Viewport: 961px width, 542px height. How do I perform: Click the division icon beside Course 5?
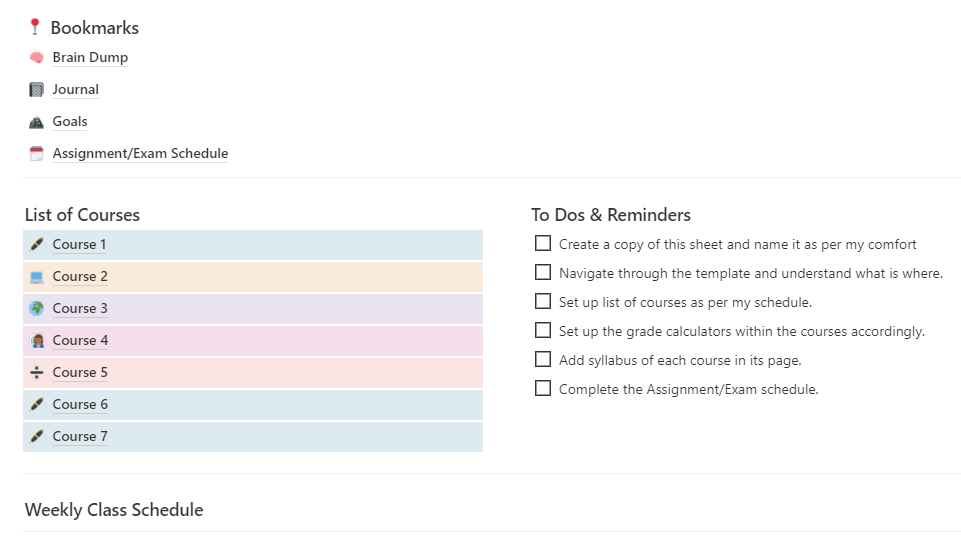[36, 373]
